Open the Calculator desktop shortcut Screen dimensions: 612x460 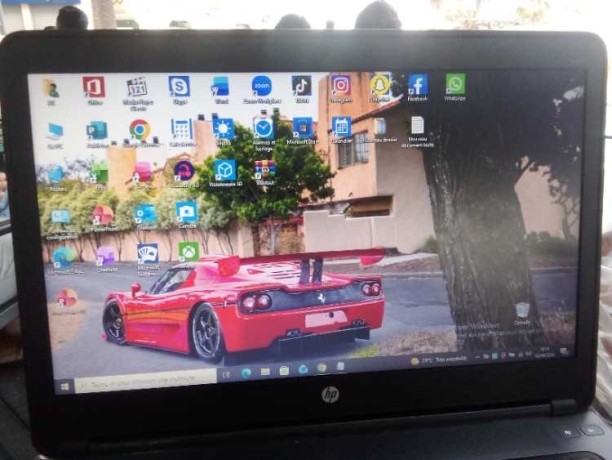pyautogui.click(x=182, y=133)
